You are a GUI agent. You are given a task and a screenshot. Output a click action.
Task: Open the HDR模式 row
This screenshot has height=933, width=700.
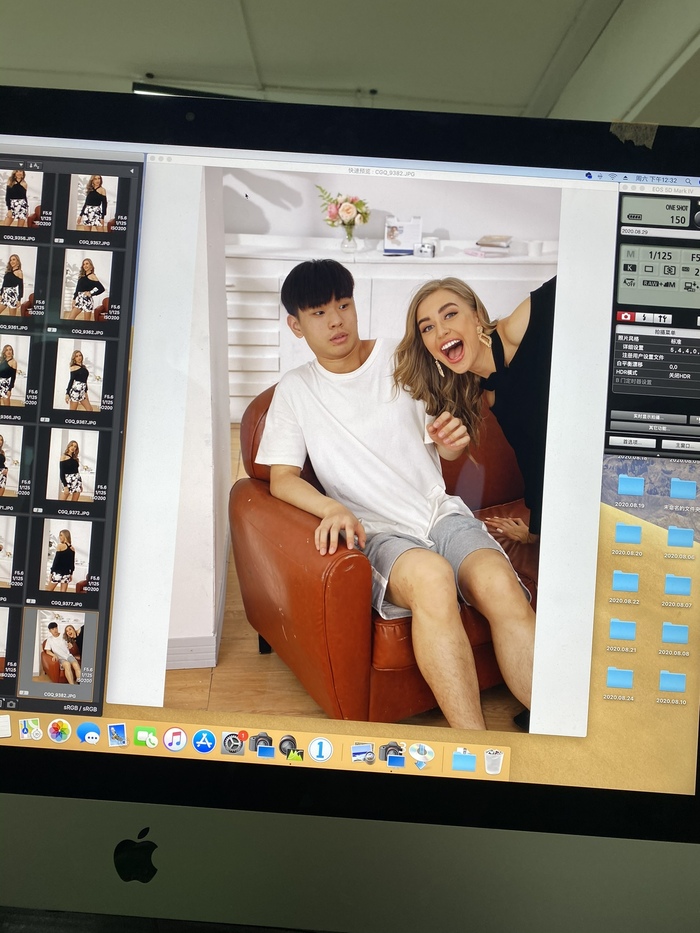click(658, 373)
